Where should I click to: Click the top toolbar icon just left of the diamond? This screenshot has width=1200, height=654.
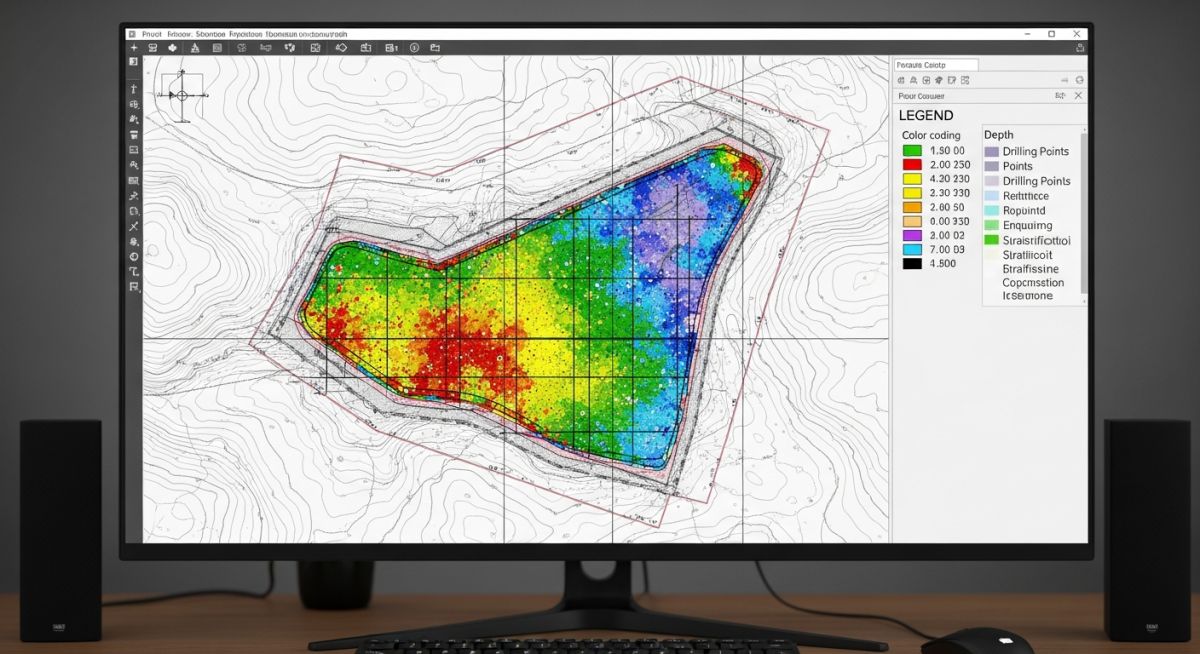point(315,48)
